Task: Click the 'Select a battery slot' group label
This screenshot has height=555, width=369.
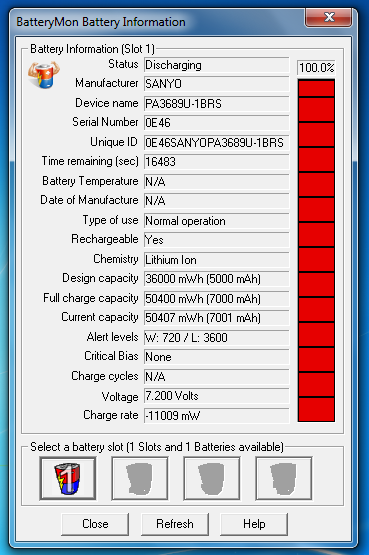Action: [157, 447]
